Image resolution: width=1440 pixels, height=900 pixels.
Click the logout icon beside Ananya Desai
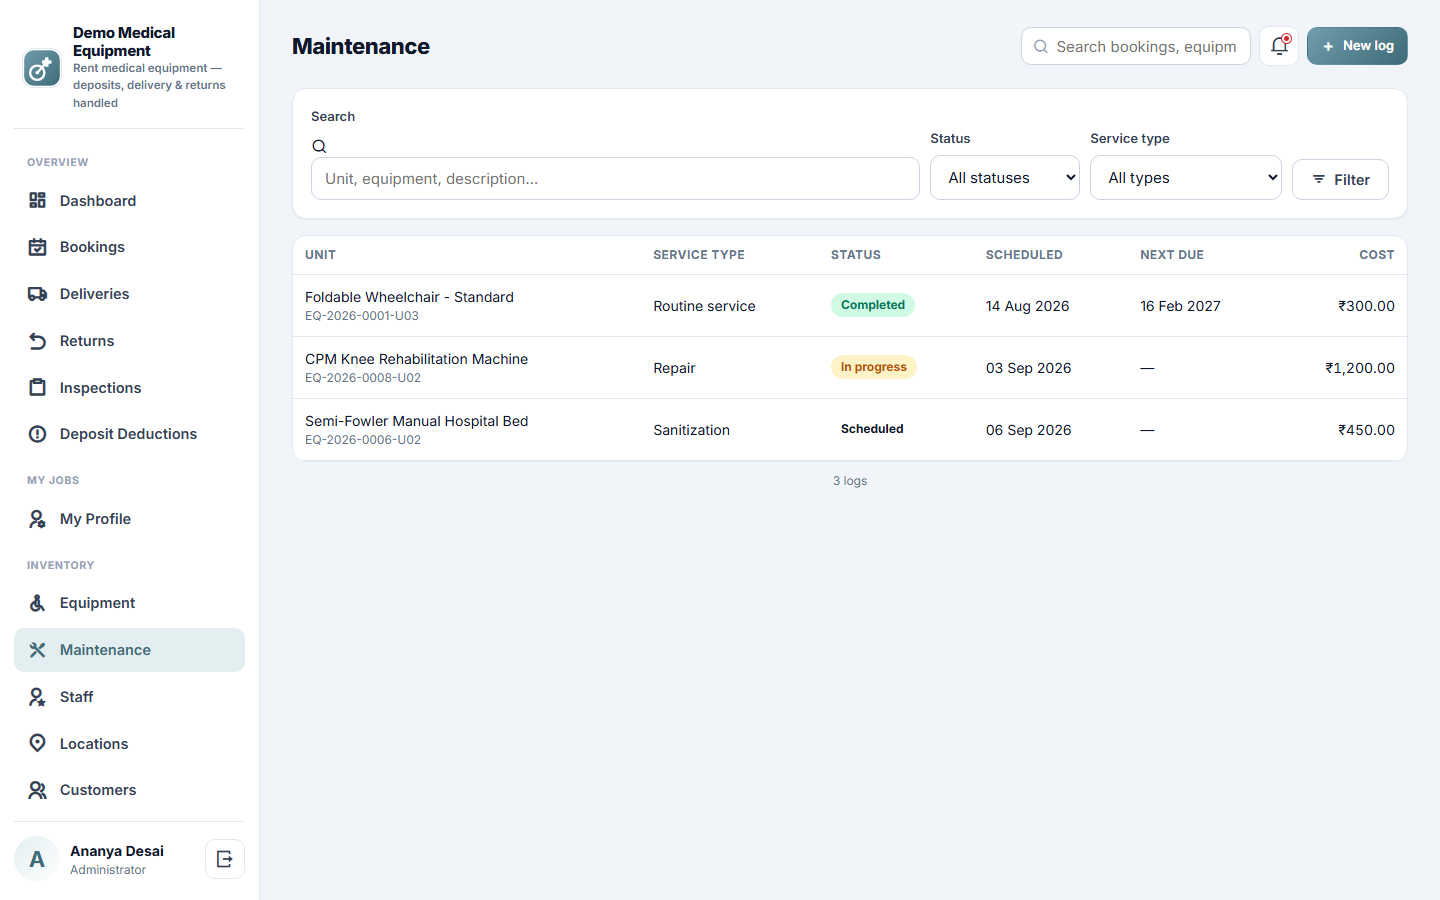coord(225,859)
